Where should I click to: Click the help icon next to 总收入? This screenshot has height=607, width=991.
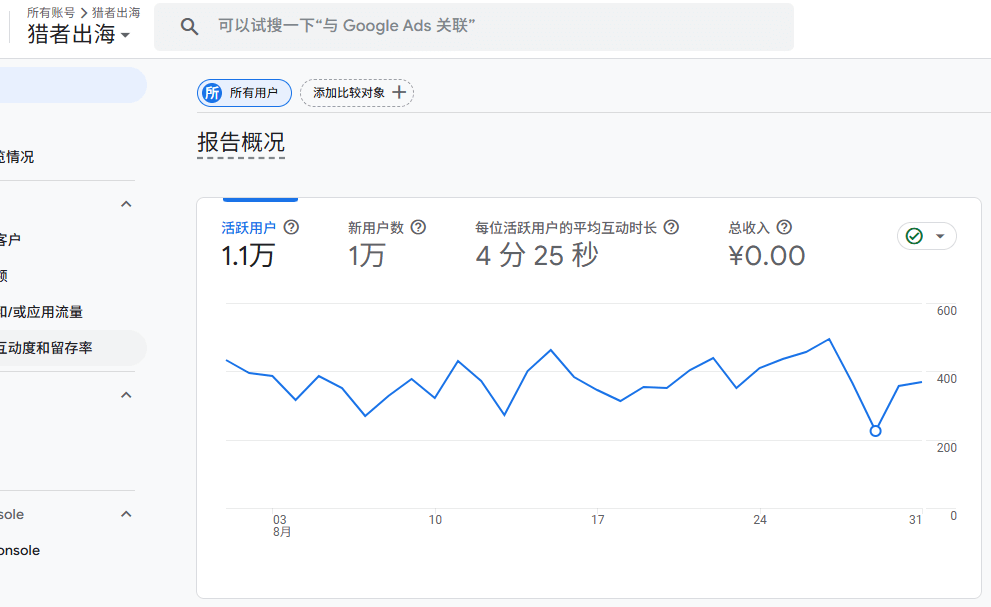(x=784, y=227)
